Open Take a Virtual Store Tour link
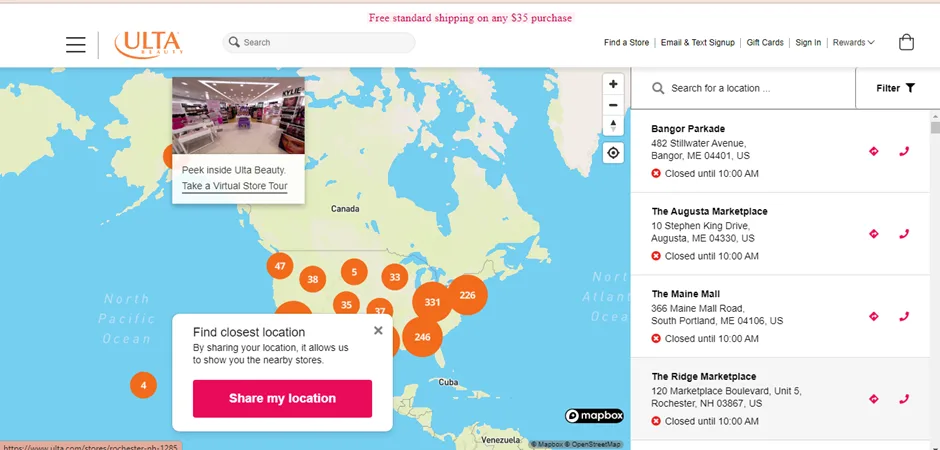Image resolution: width=940 pixels, height=450 pixels. 234,186
